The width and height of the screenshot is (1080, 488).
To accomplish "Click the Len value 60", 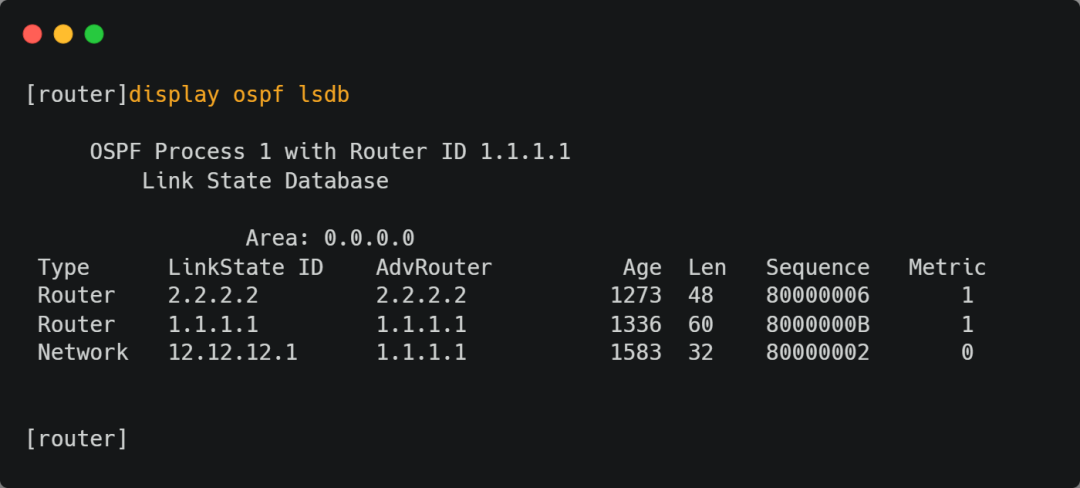I will point(700,324).
